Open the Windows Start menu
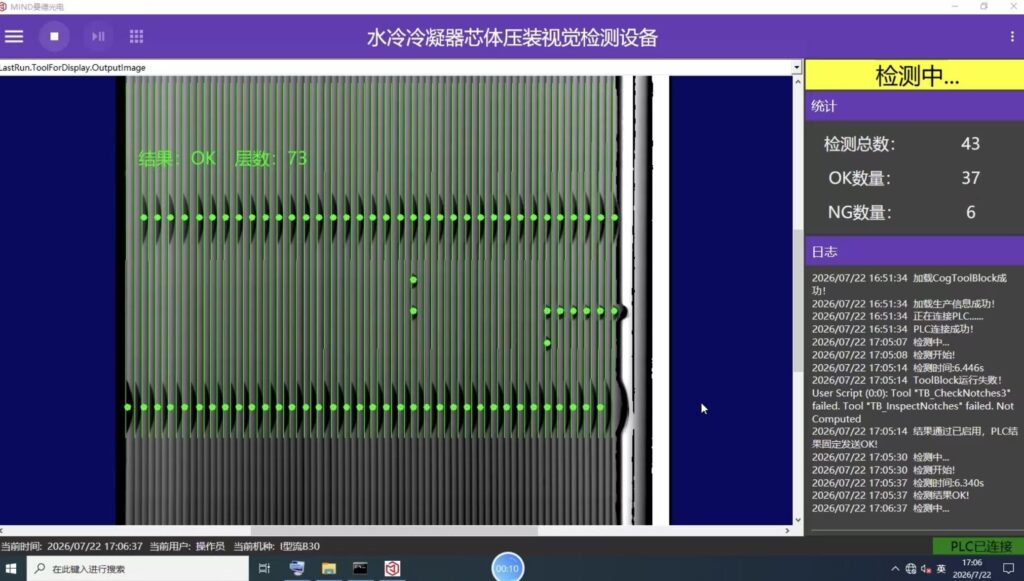This screenshot has width=1024, height=581. point(11,569)
